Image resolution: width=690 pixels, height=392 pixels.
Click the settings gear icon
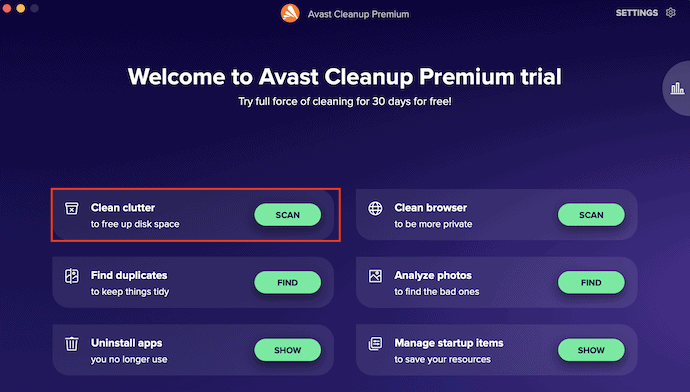pyautogui.click(x=671, y=12)
